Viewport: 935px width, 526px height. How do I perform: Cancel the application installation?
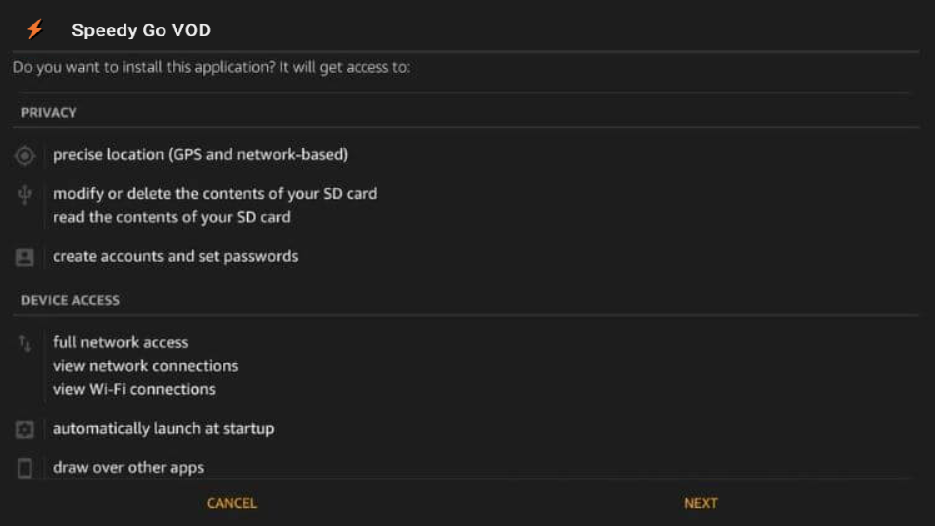[x=231, y=503]
